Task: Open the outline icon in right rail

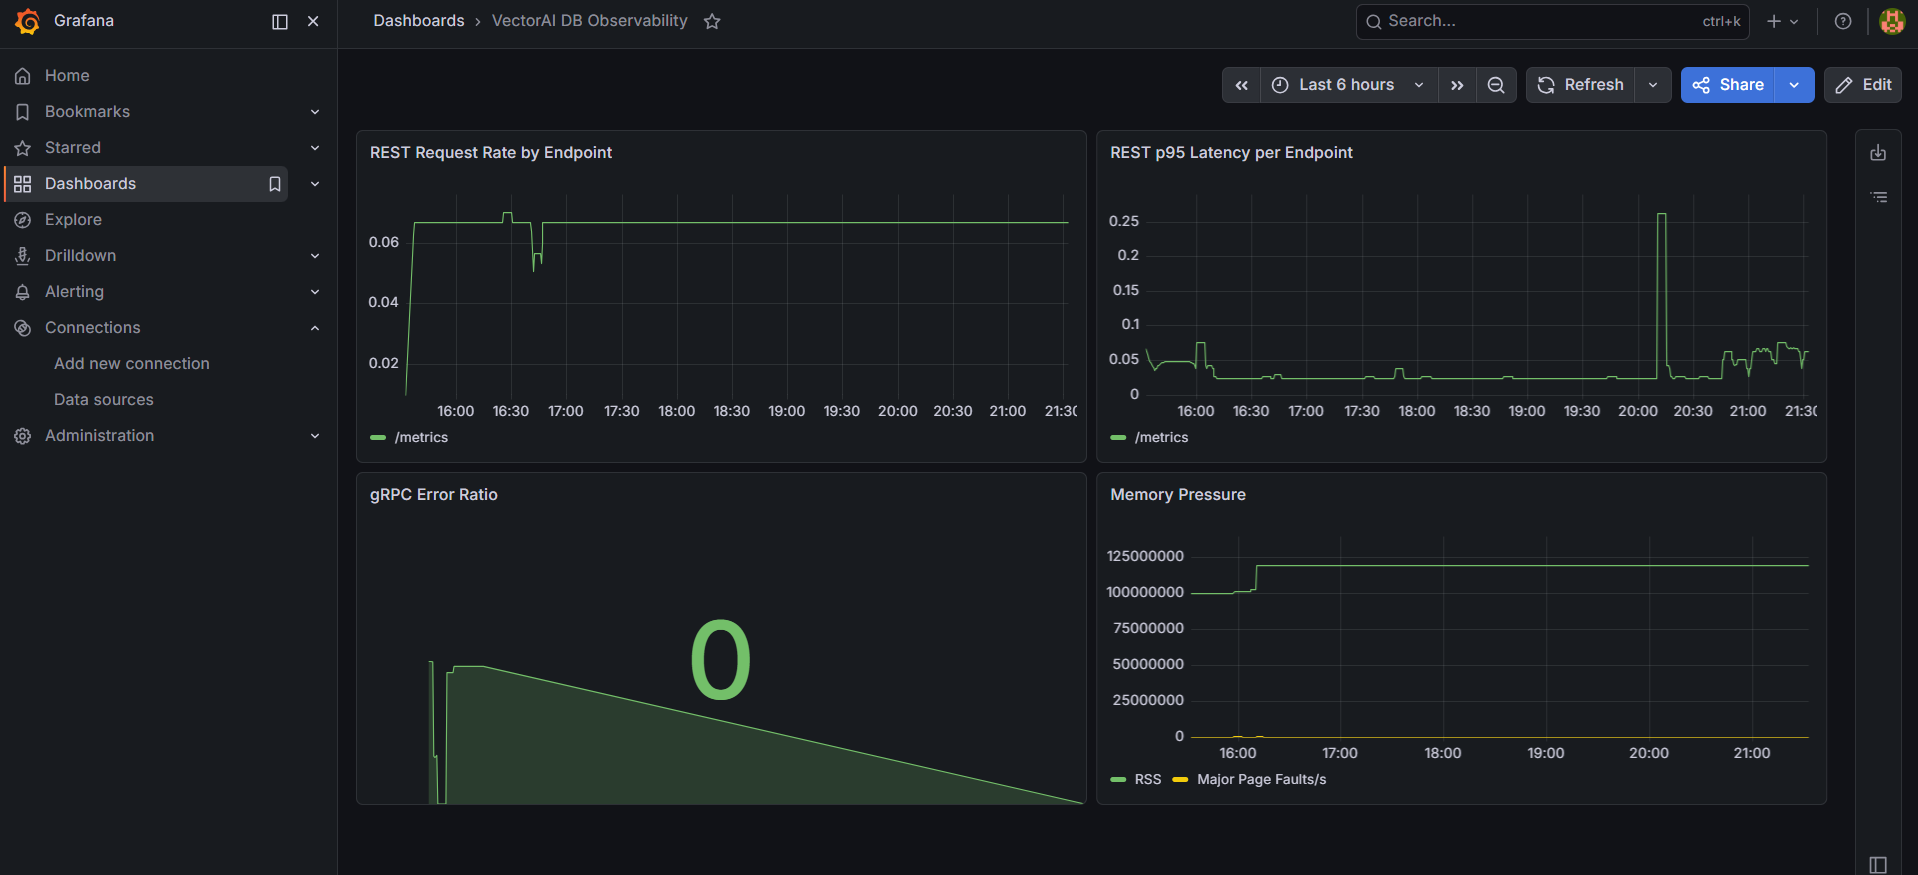Action: (x=1878, y=197)
